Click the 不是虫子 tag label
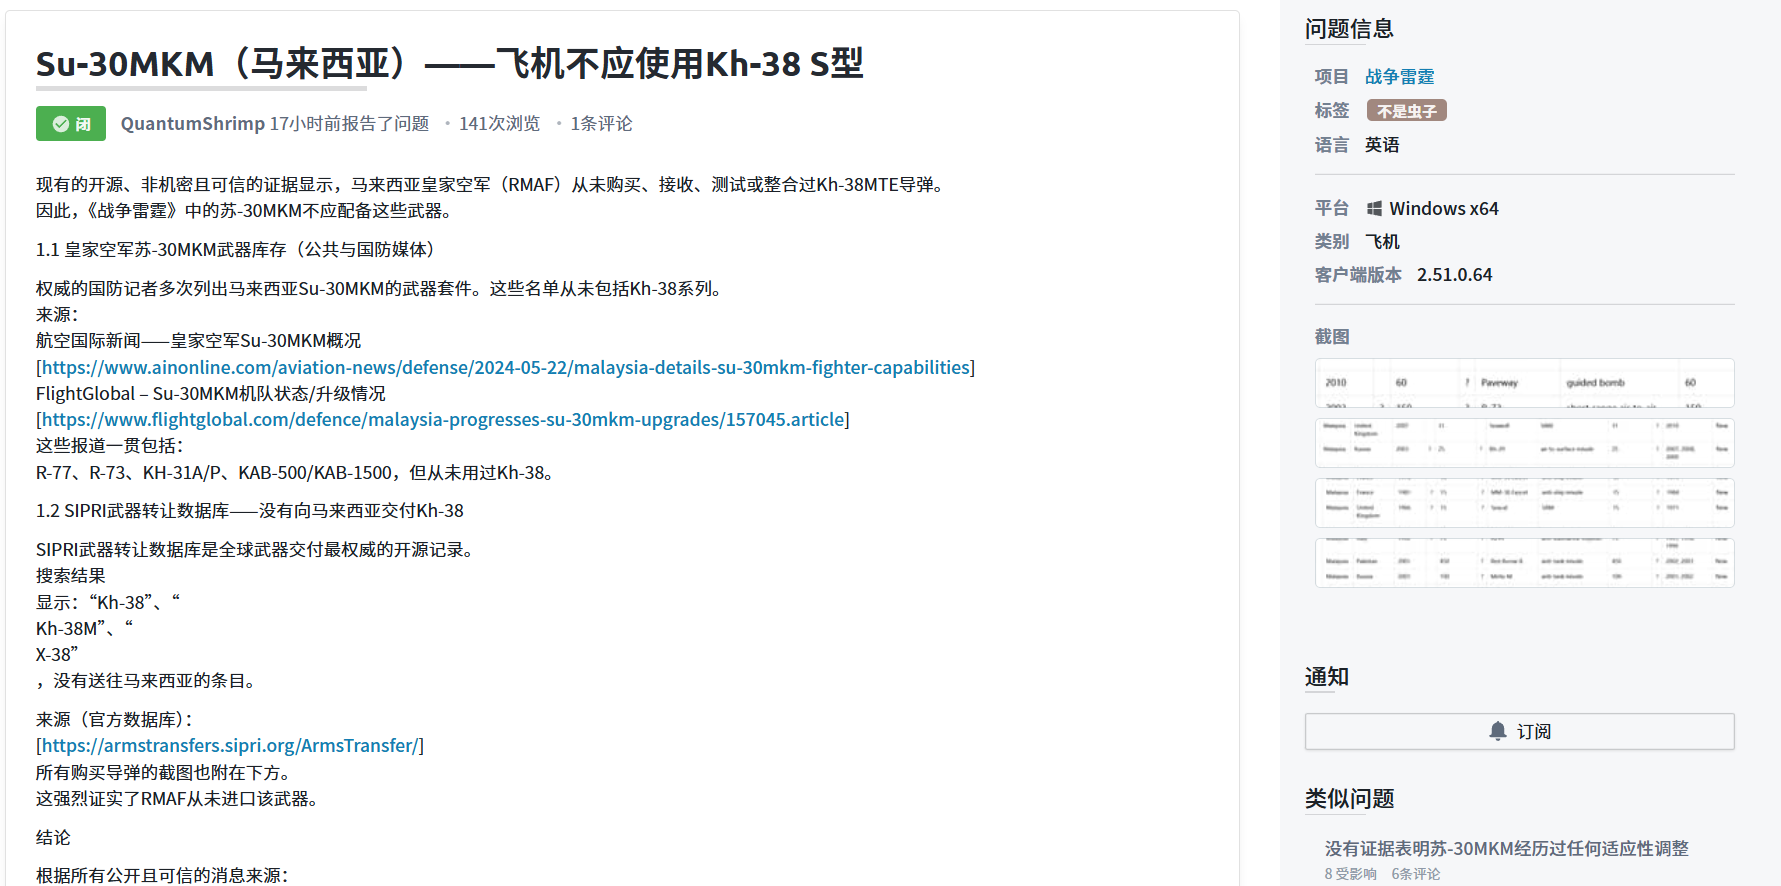 click(1406, 111)
